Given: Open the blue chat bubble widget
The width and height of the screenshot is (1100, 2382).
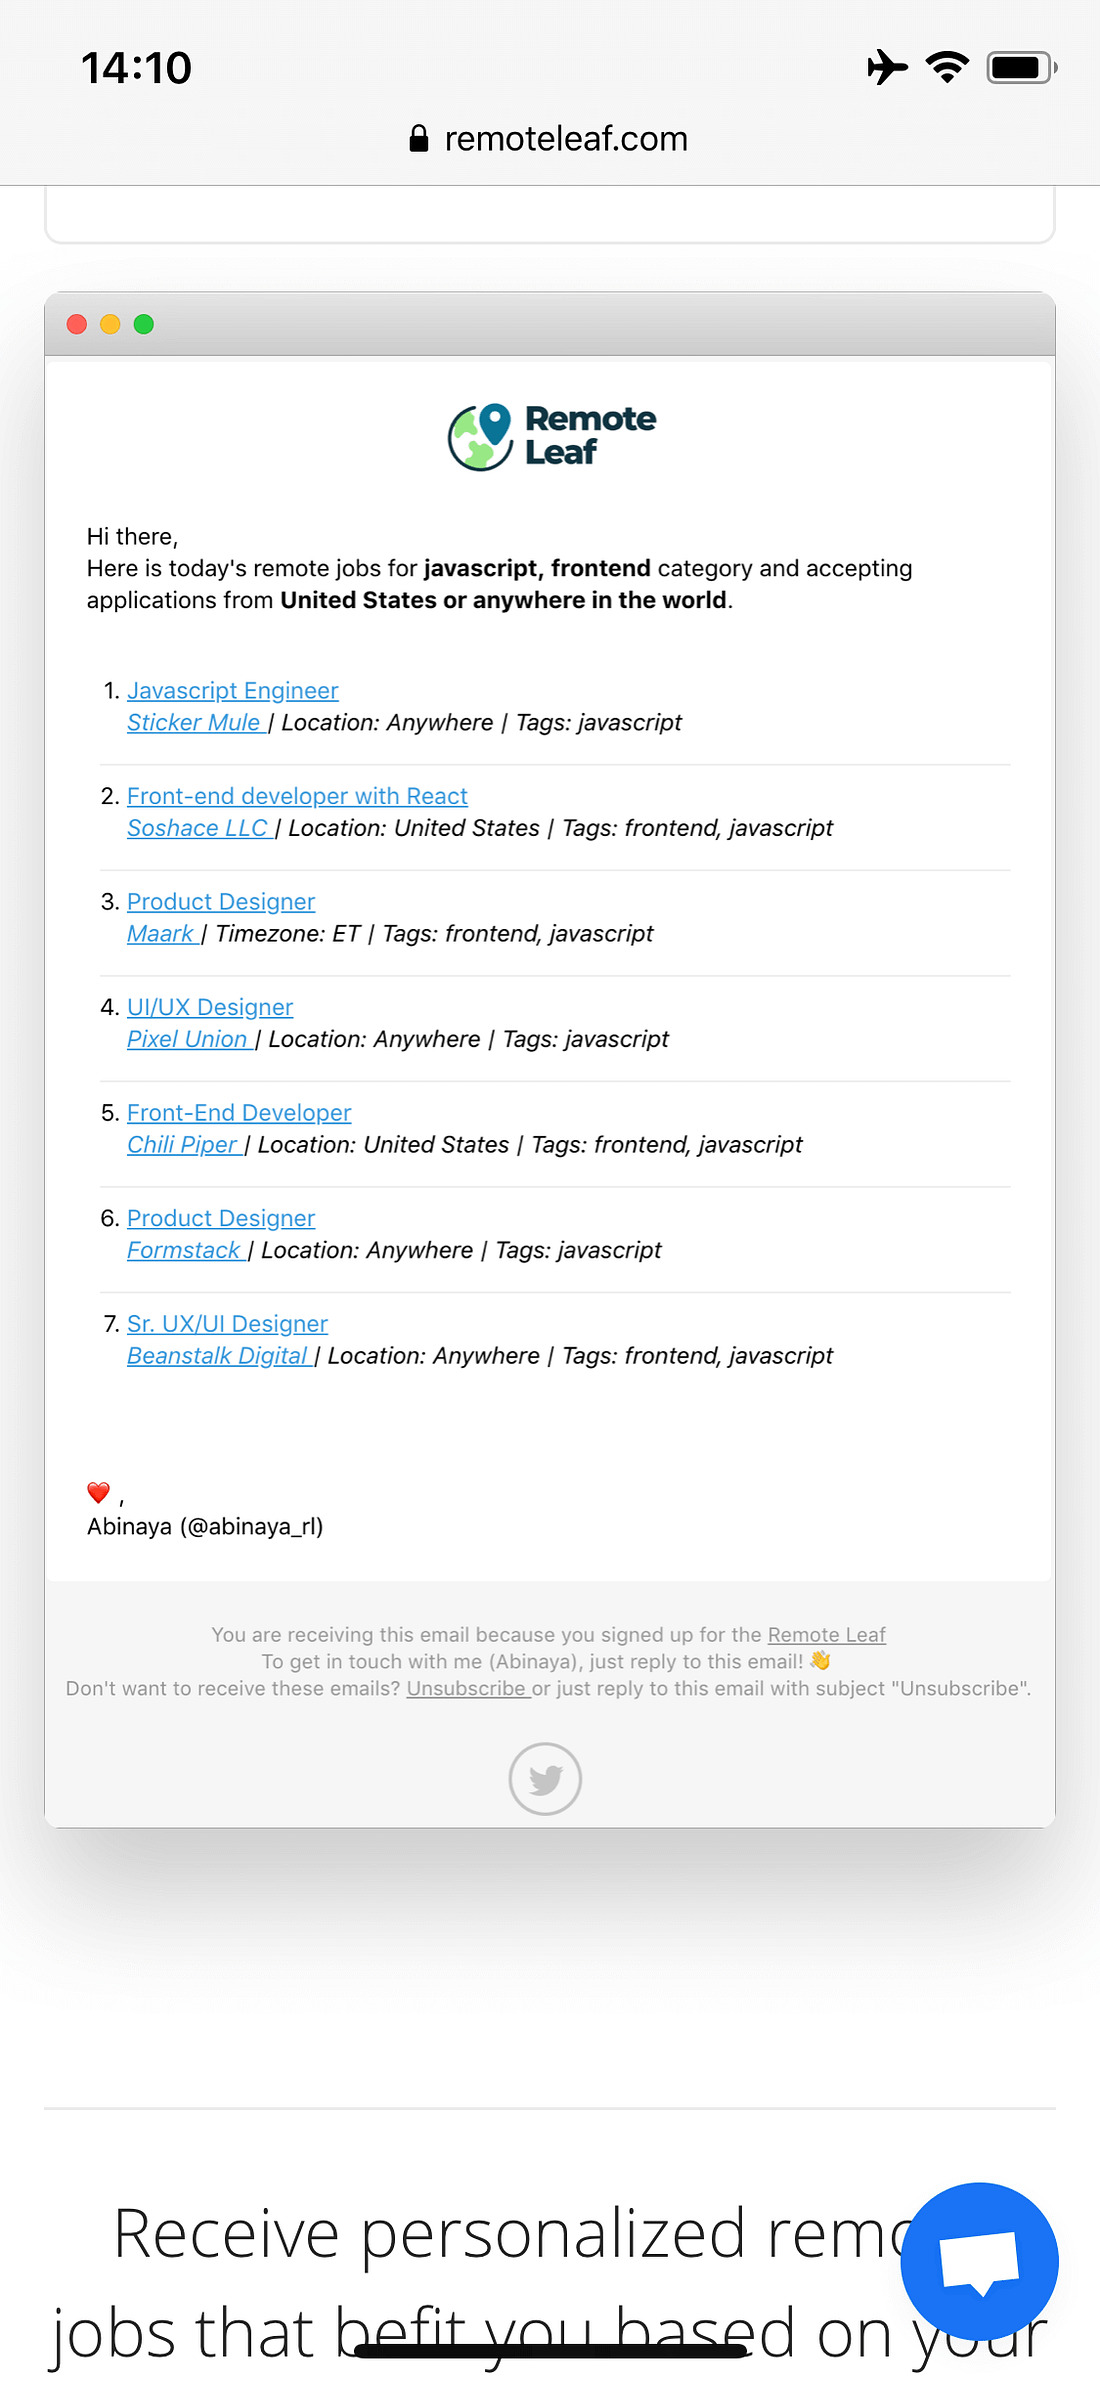Looking at the screenshot, I should 979,2261.
